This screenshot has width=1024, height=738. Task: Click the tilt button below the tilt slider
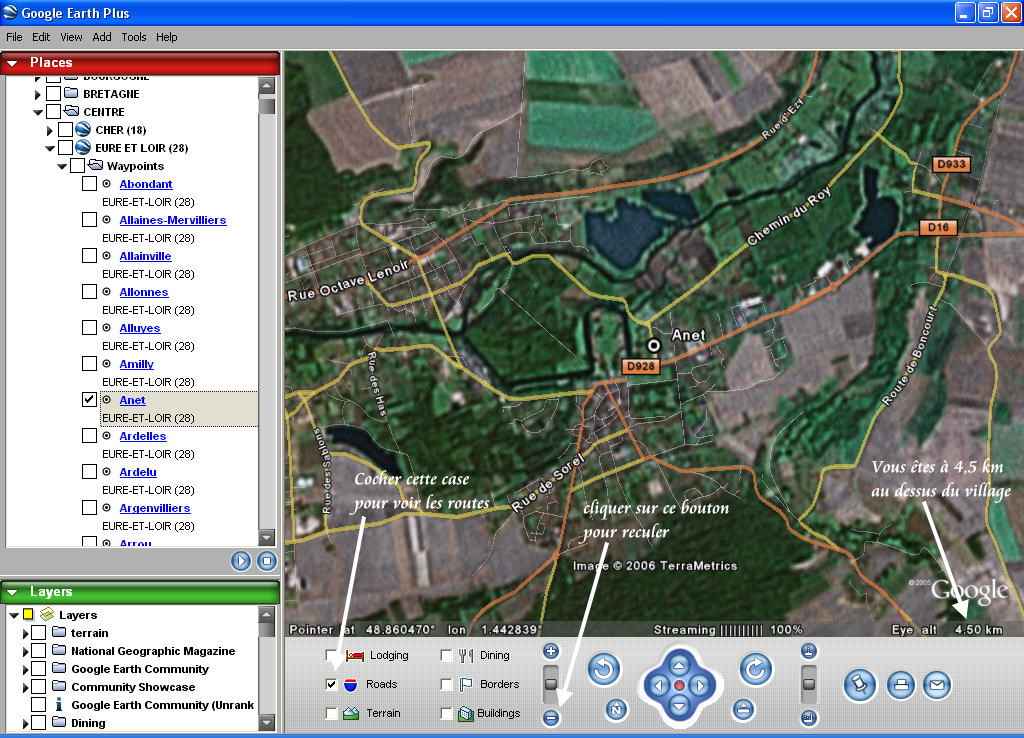808,718
